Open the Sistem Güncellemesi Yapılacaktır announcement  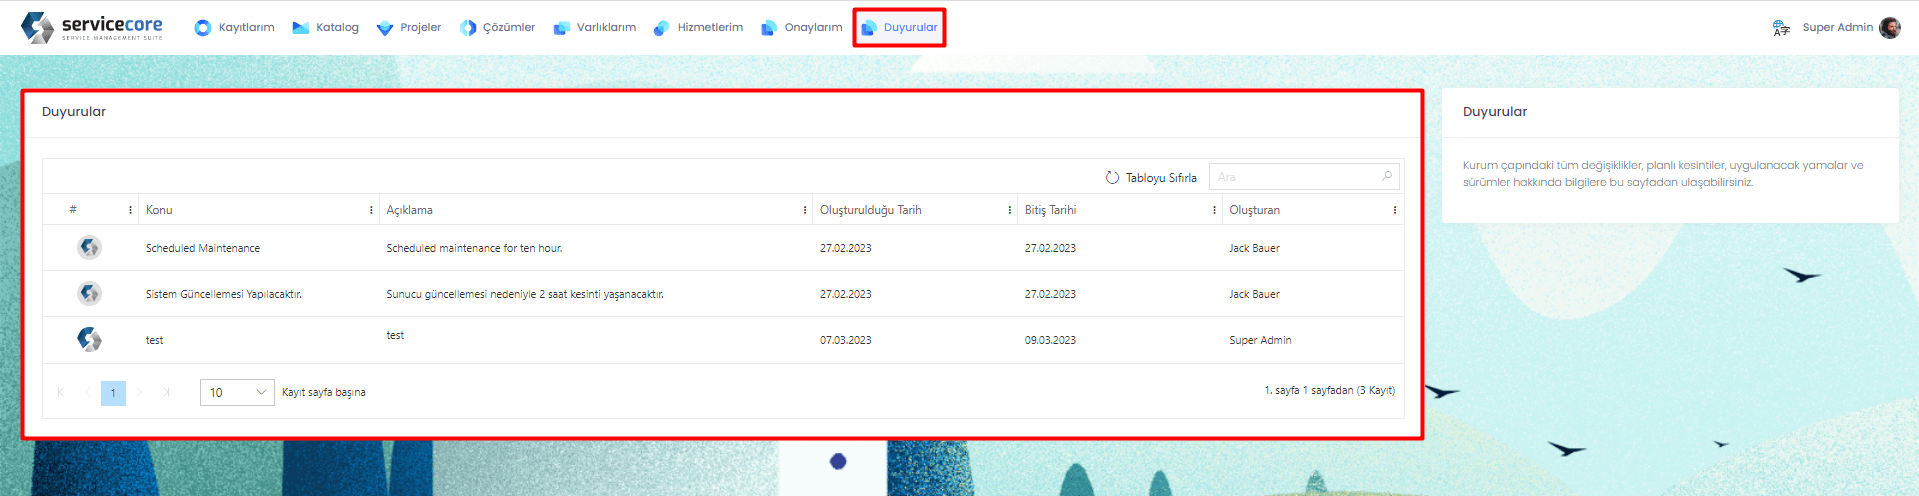(x=224, y=294)
